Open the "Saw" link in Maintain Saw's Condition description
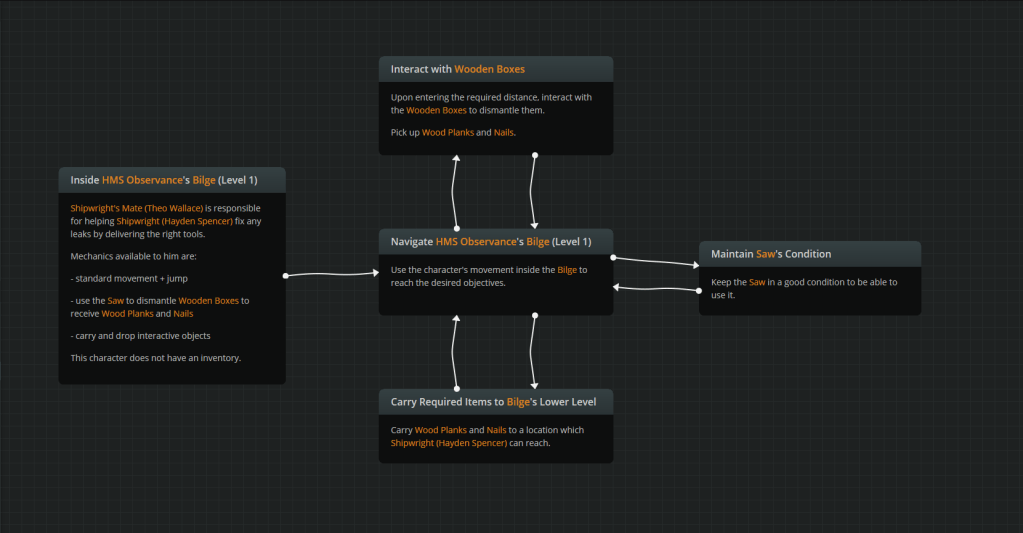 pos(757,282)
